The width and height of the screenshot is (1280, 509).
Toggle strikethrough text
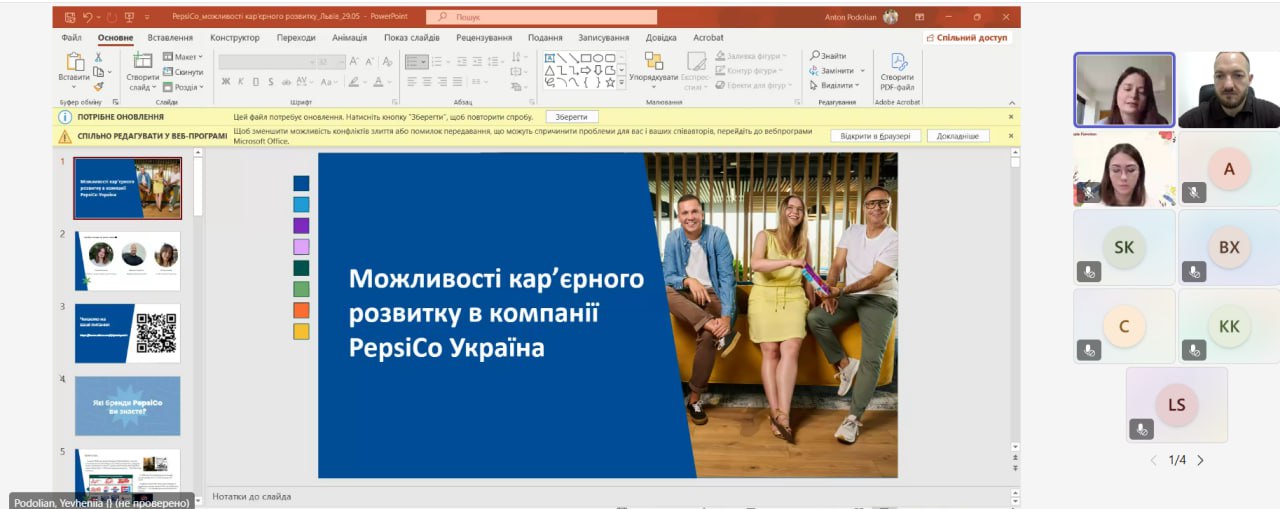click(286, 82)
